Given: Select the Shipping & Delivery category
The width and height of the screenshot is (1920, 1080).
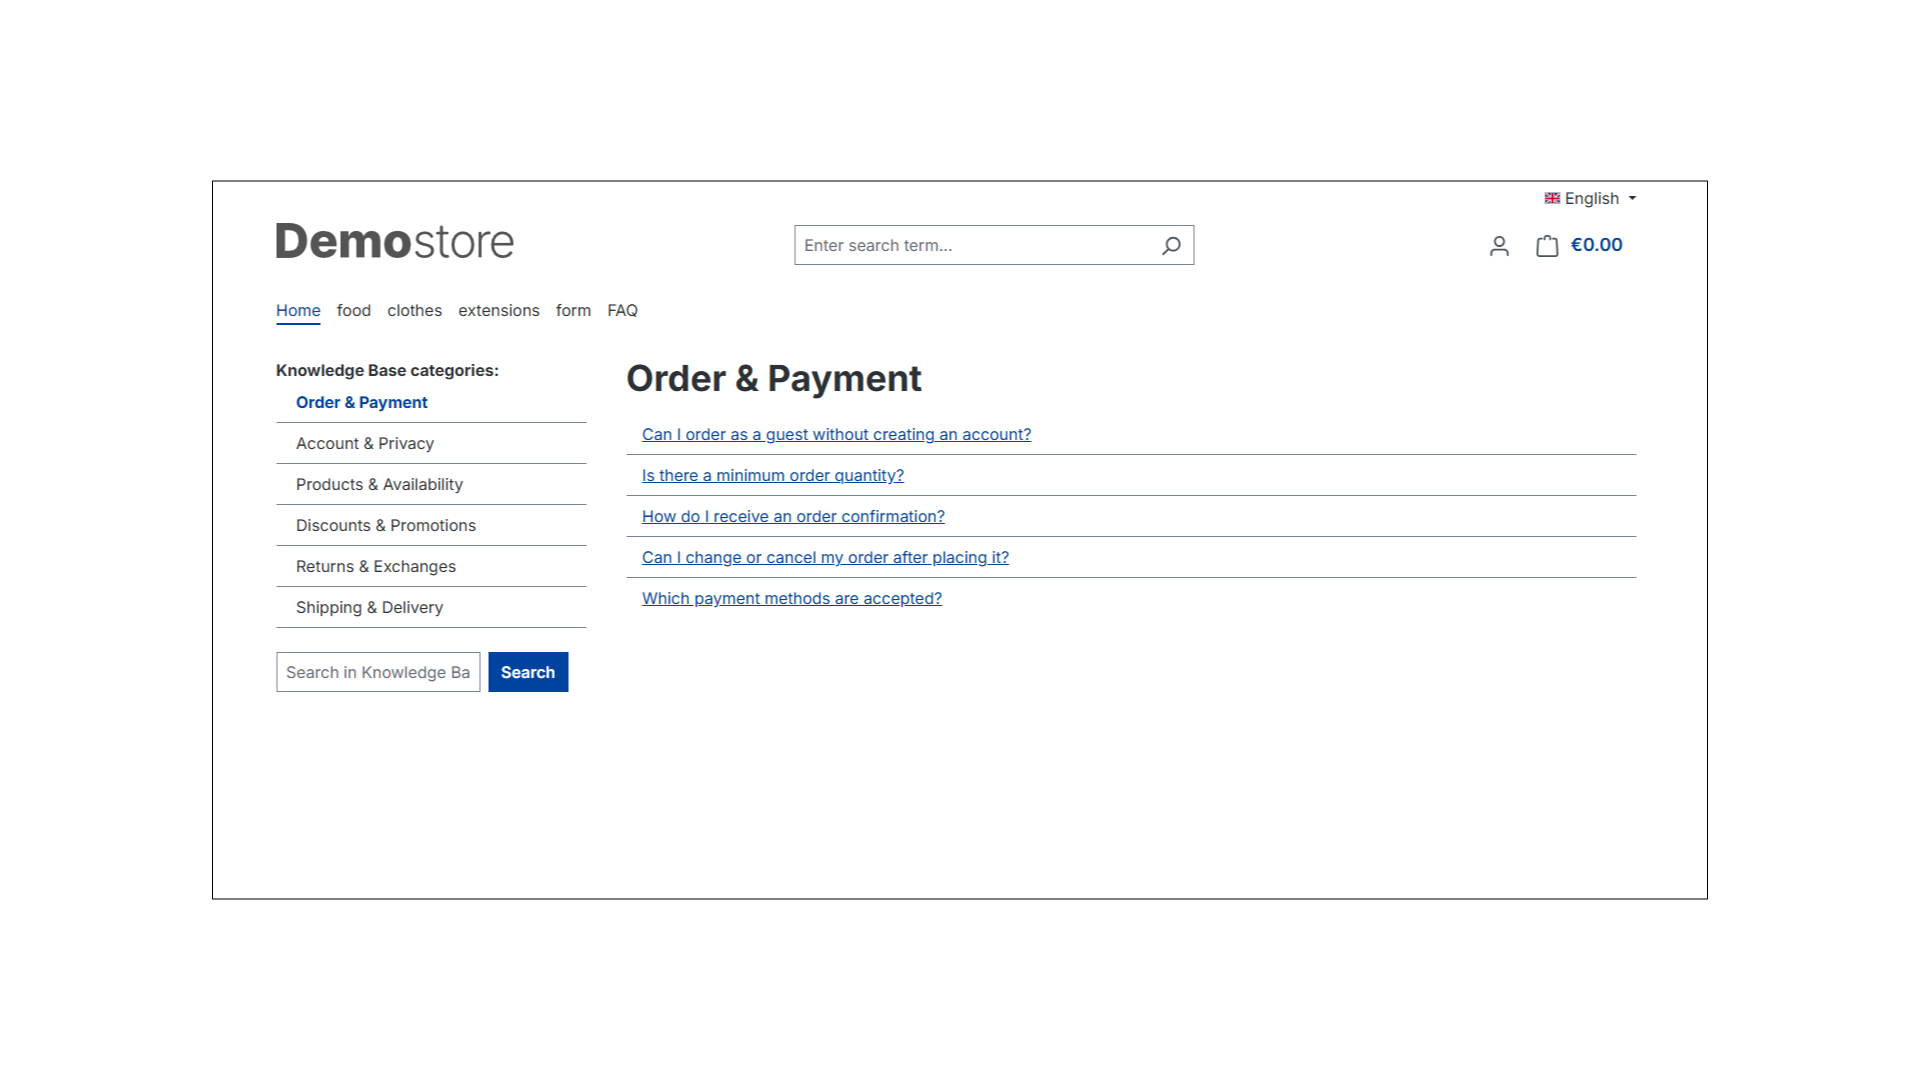Looking at the screenshot, I should click(369, 608).
